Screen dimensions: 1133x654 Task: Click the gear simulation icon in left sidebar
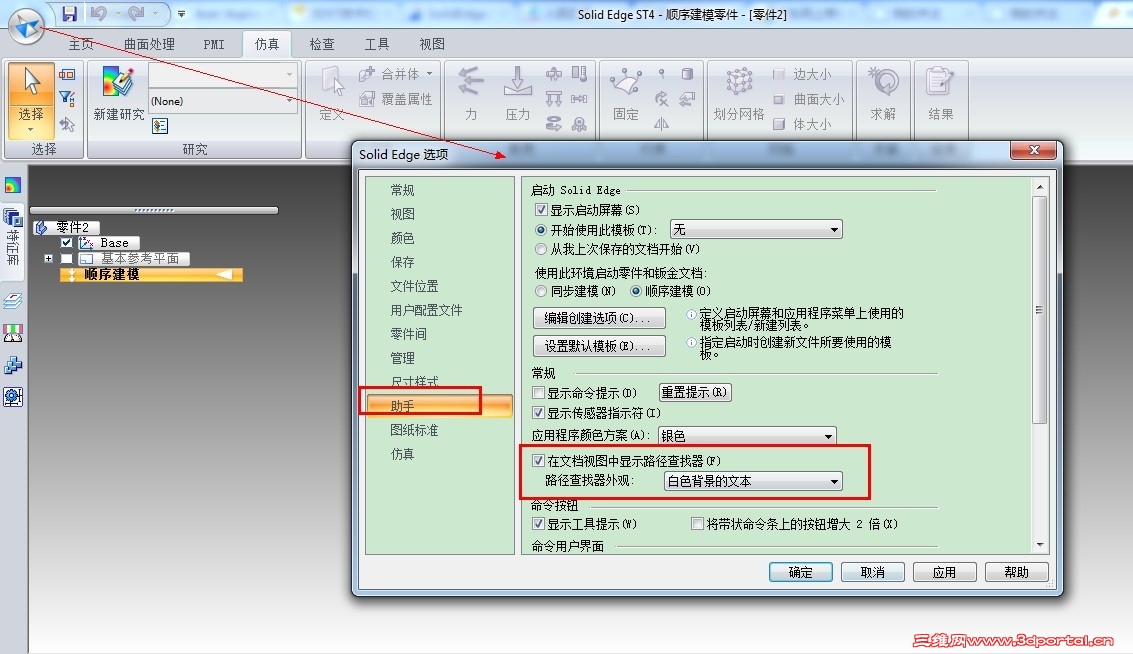(x=13, y=396)
